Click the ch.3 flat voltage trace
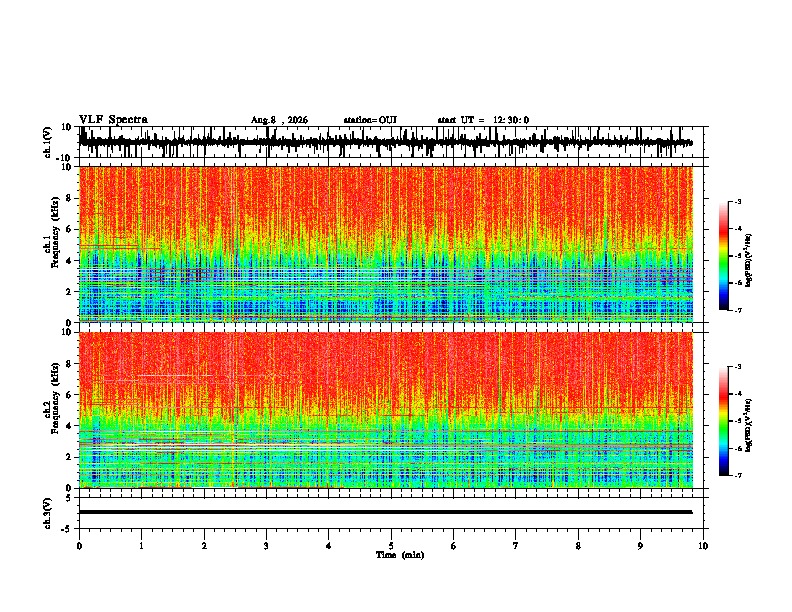Screen dimensions: 792x612 point(386,512)
